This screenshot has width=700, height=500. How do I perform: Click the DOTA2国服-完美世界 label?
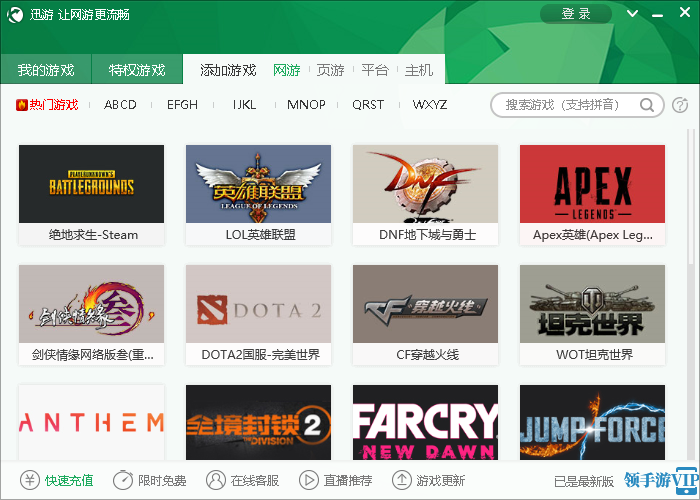pos(261,355)
